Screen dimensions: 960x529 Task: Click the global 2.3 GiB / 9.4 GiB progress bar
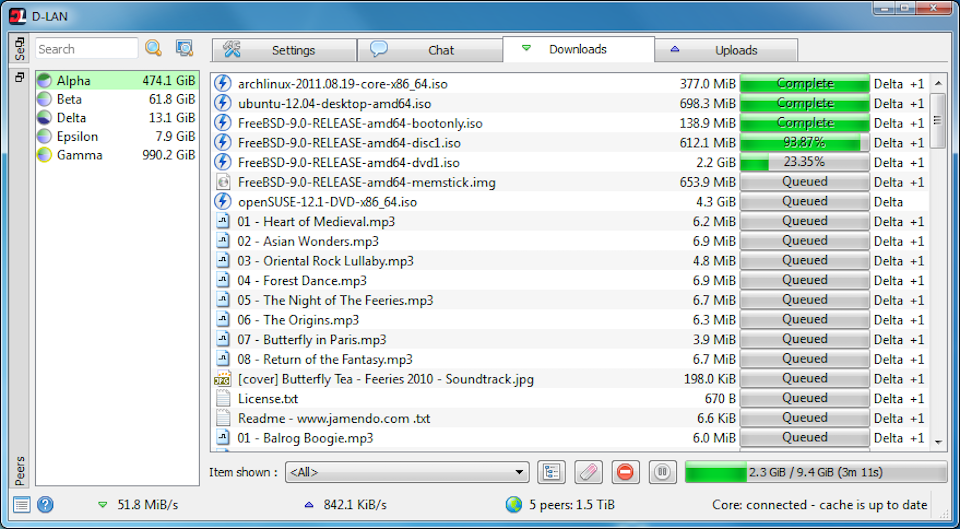click(x=816, y=472)
